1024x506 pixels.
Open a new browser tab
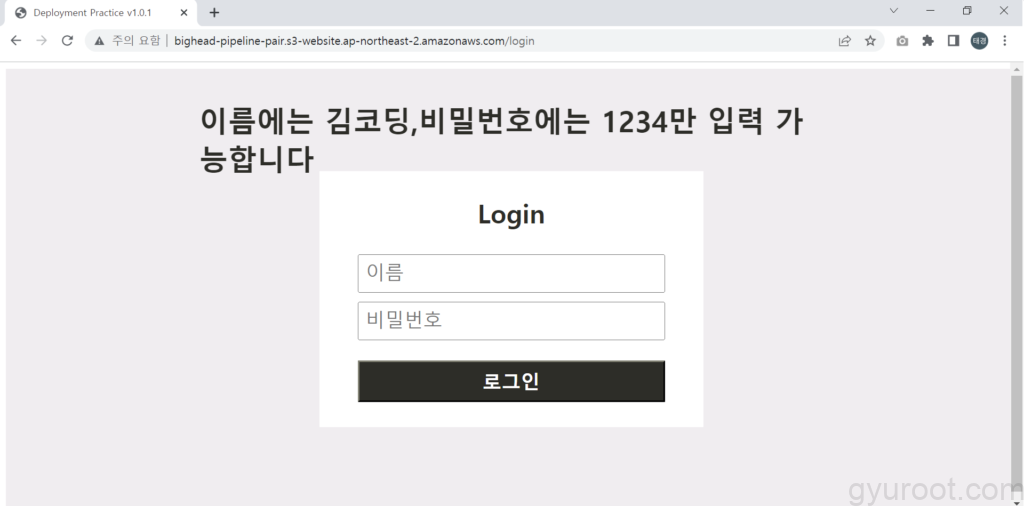pos(214,13)
